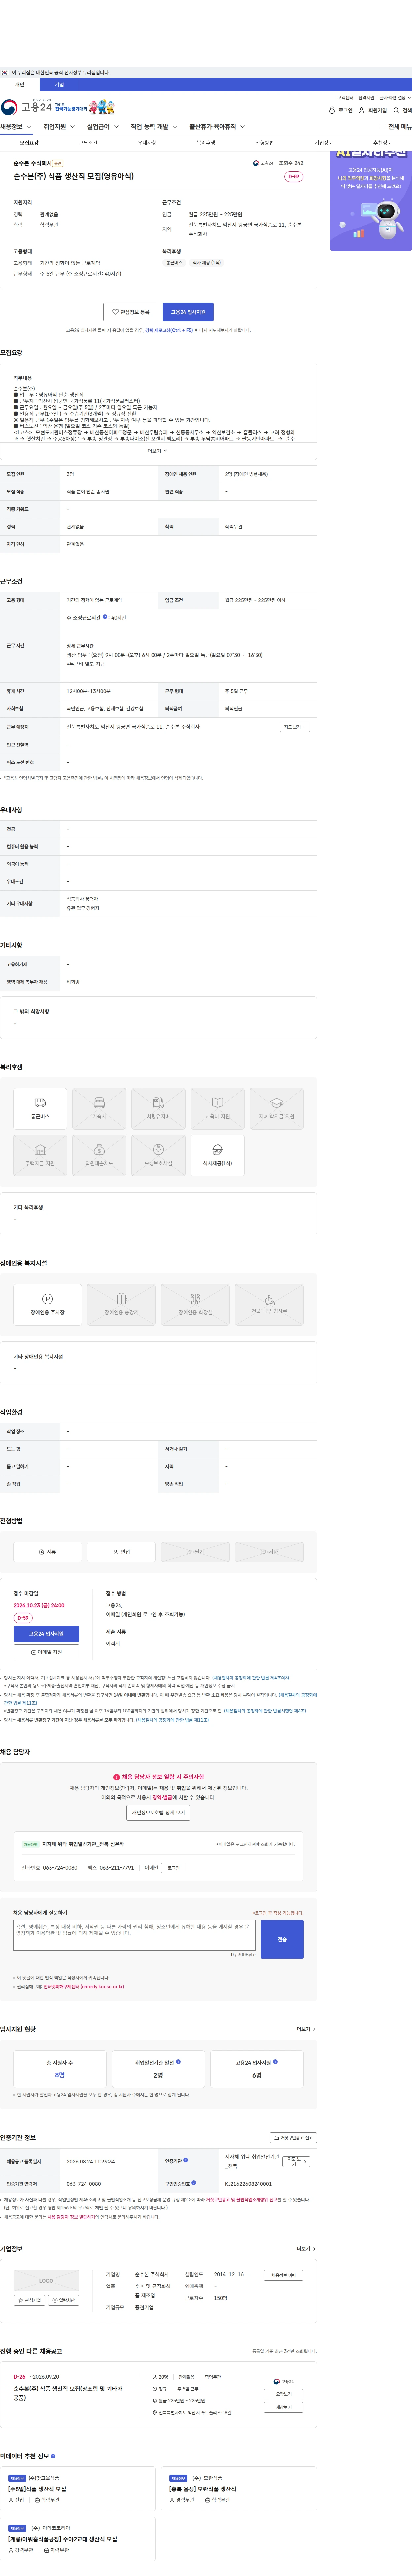This screenshot has height=2576, width=412.
Task: Switch to the 기업 tab
Action: pos(59,84)
